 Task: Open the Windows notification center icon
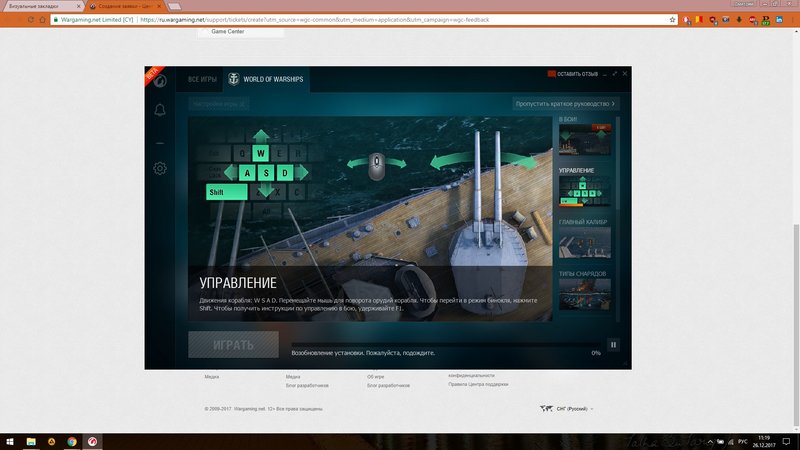pyautogui.click(x=786, y=442)
